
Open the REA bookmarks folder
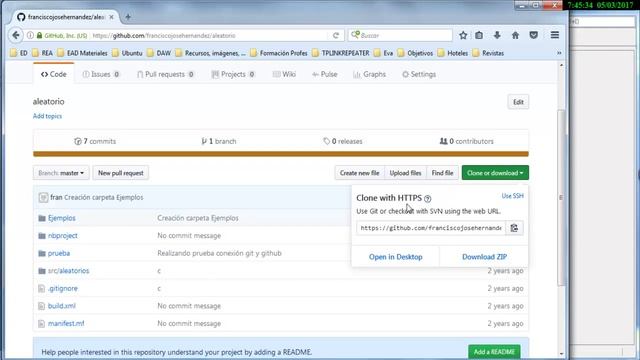42,53
